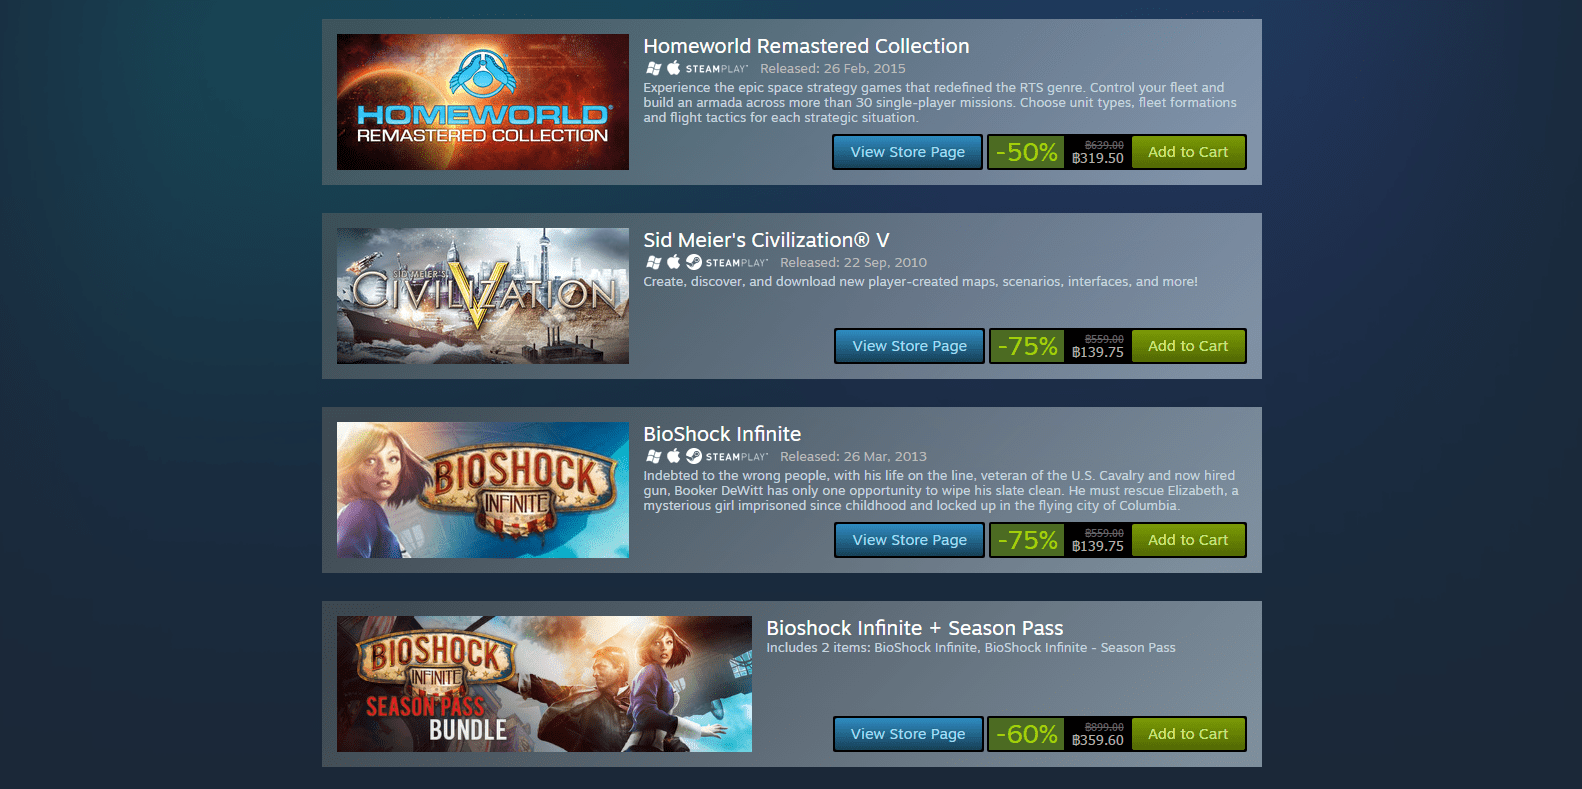Image resolution: width=1582 pixels, height=789 pixels.
Task: Click Windows icon under BioShock Infinite title
Action: 654,456
